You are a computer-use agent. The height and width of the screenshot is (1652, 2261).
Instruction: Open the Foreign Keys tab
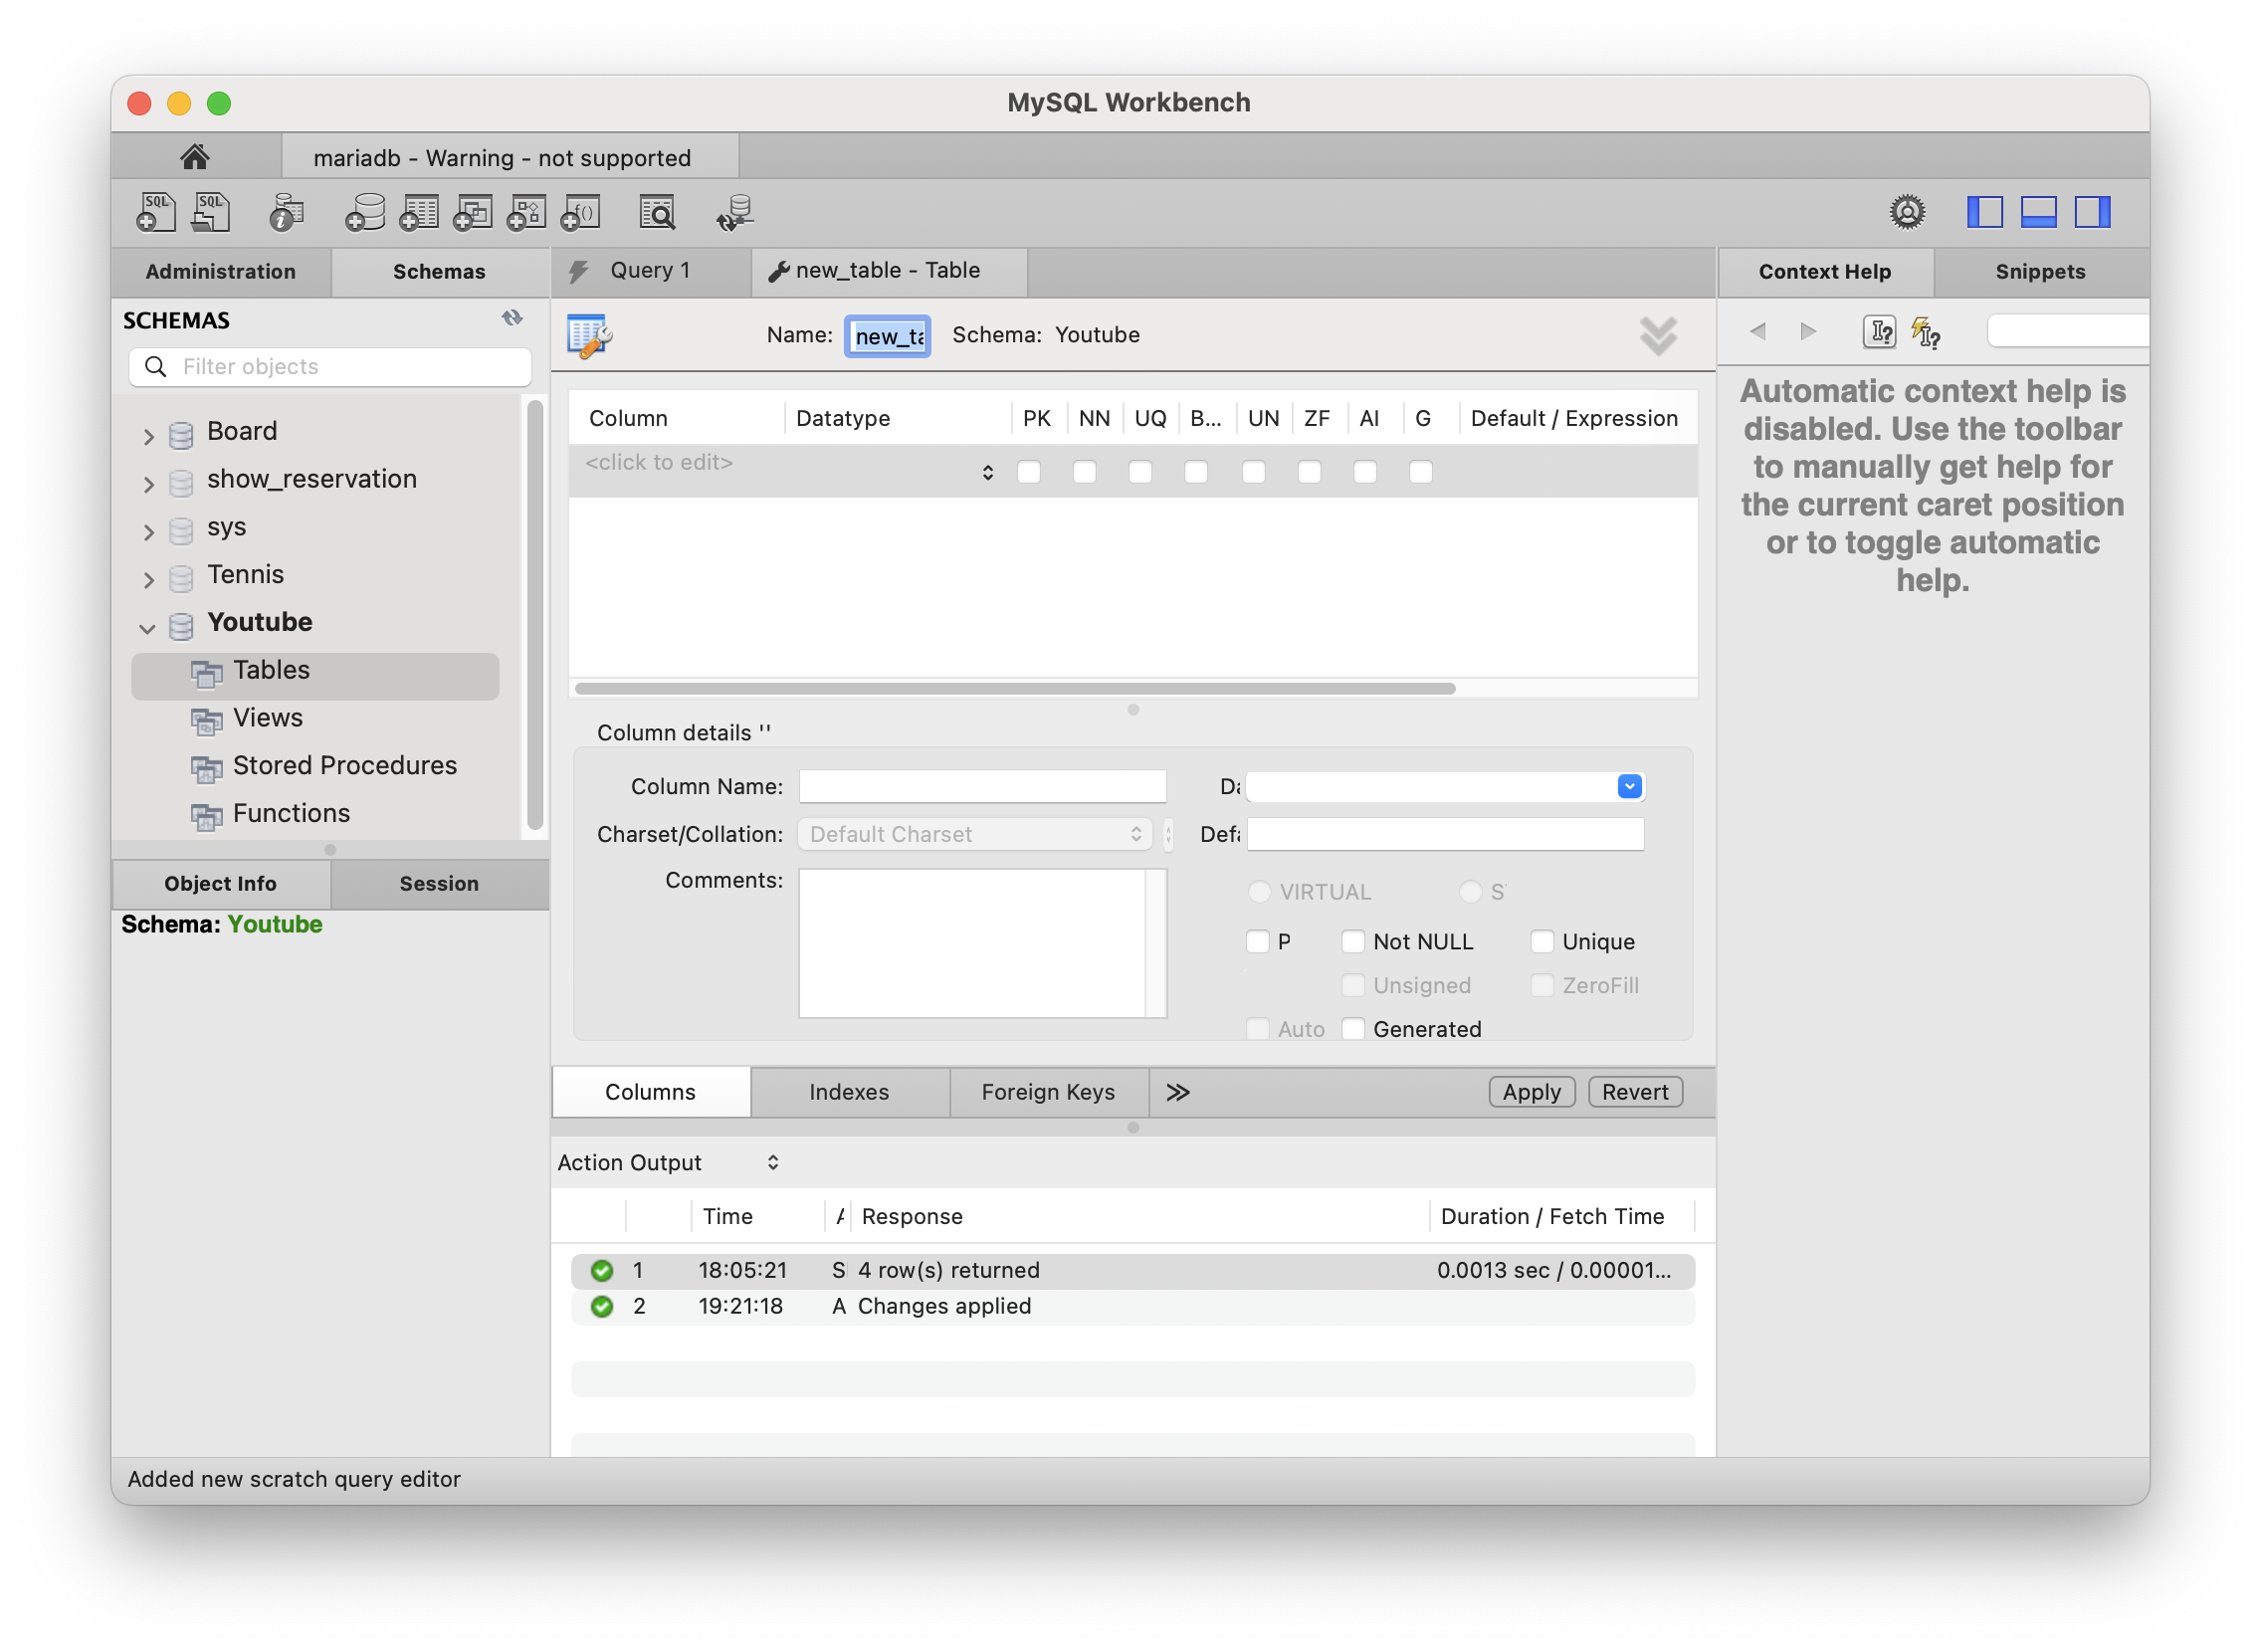point(1049,1092)
